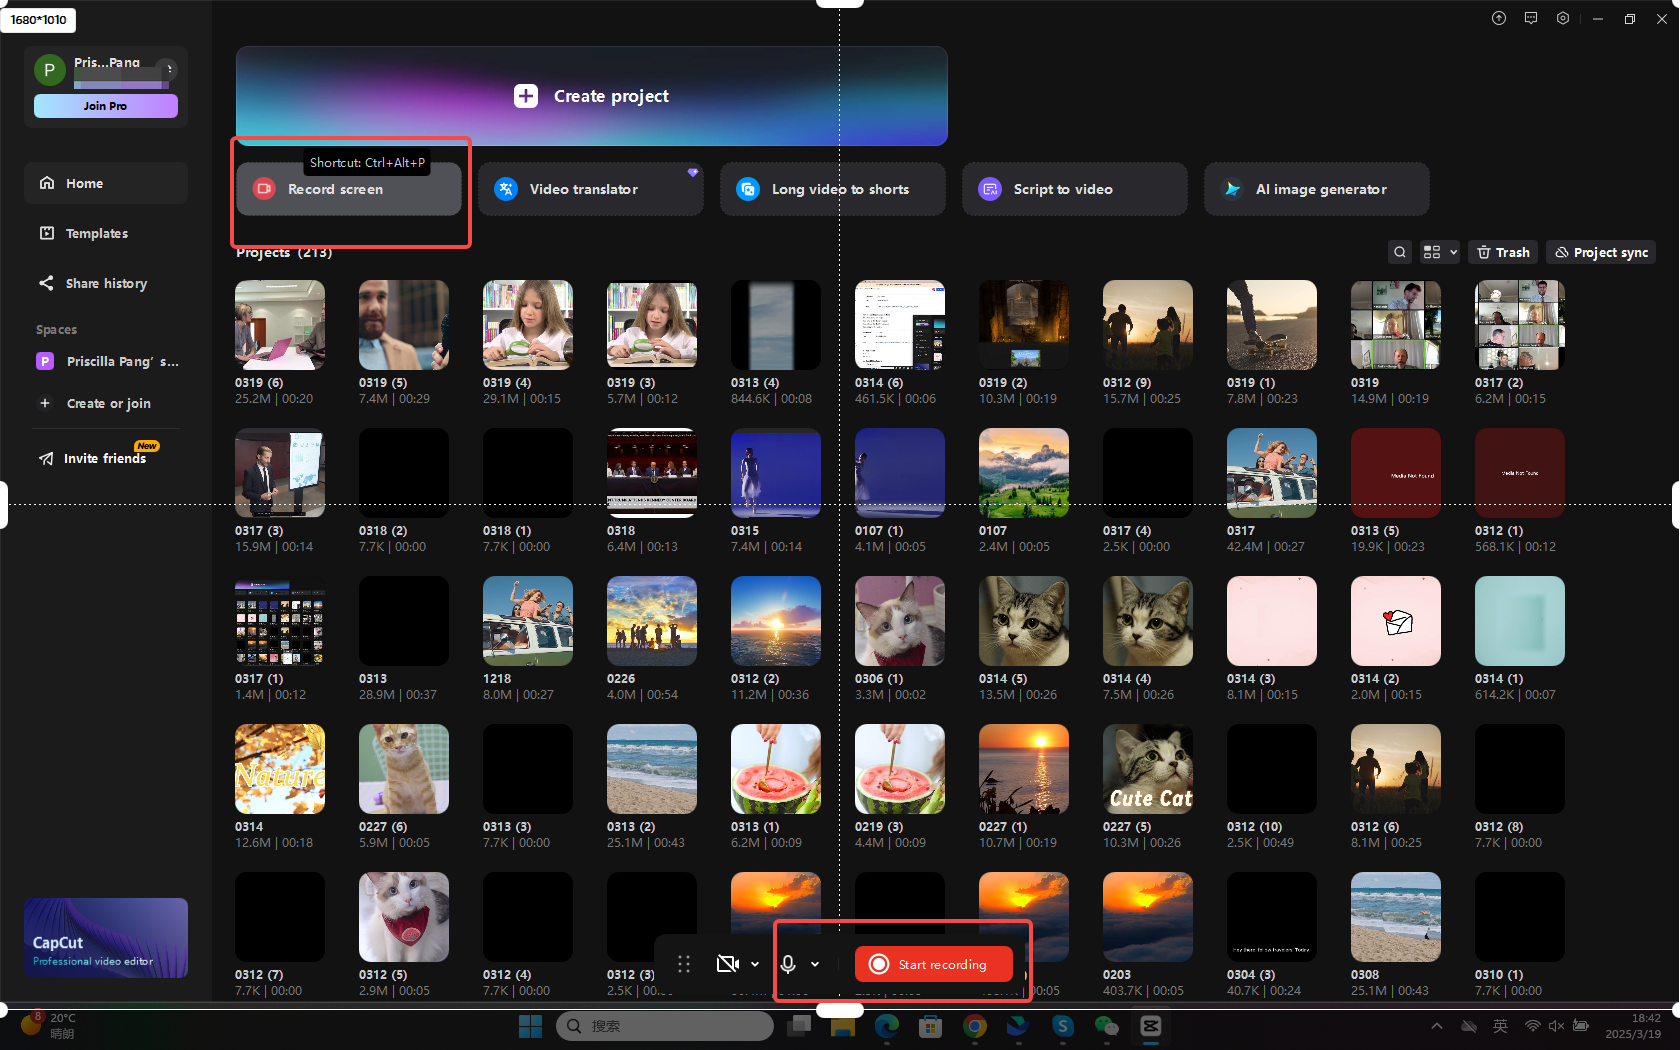Click the CapCut icon on the taskbar

[x=1151, y=1026]
